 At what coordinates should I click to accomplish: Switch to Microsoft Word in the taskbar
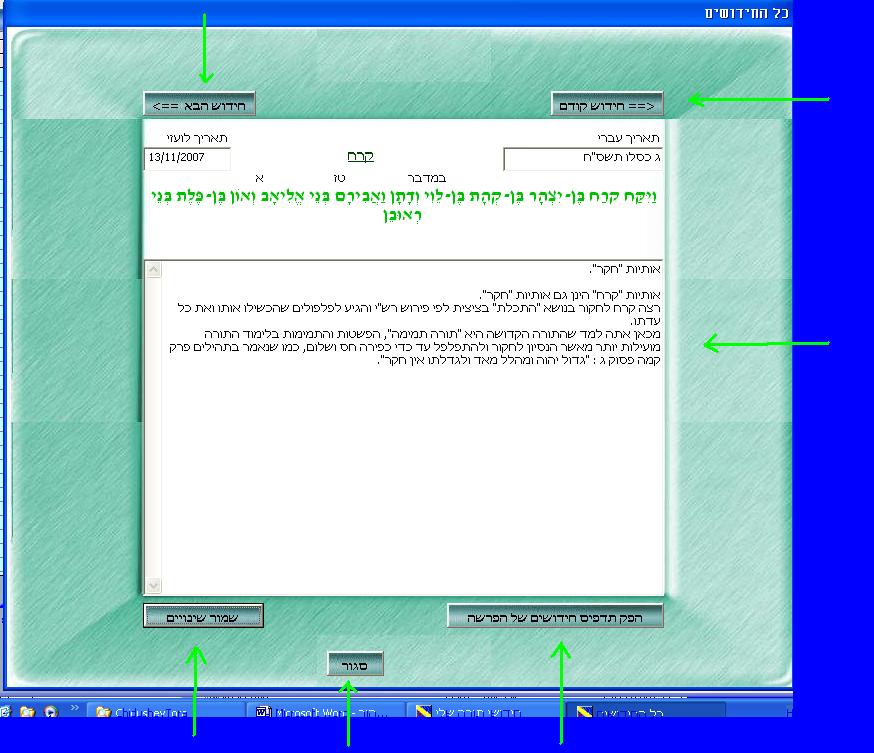pyautogui.click(x=324, y=712)
